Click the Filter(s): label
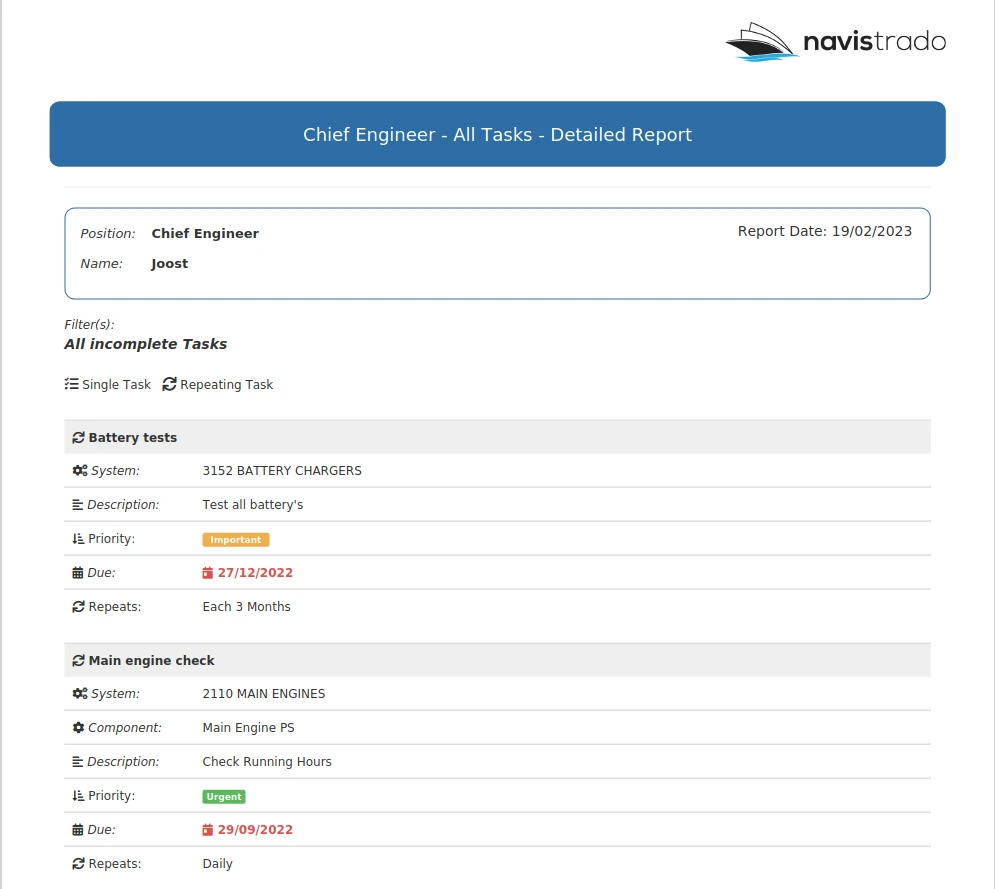995x889 pixels. (89, 324)
